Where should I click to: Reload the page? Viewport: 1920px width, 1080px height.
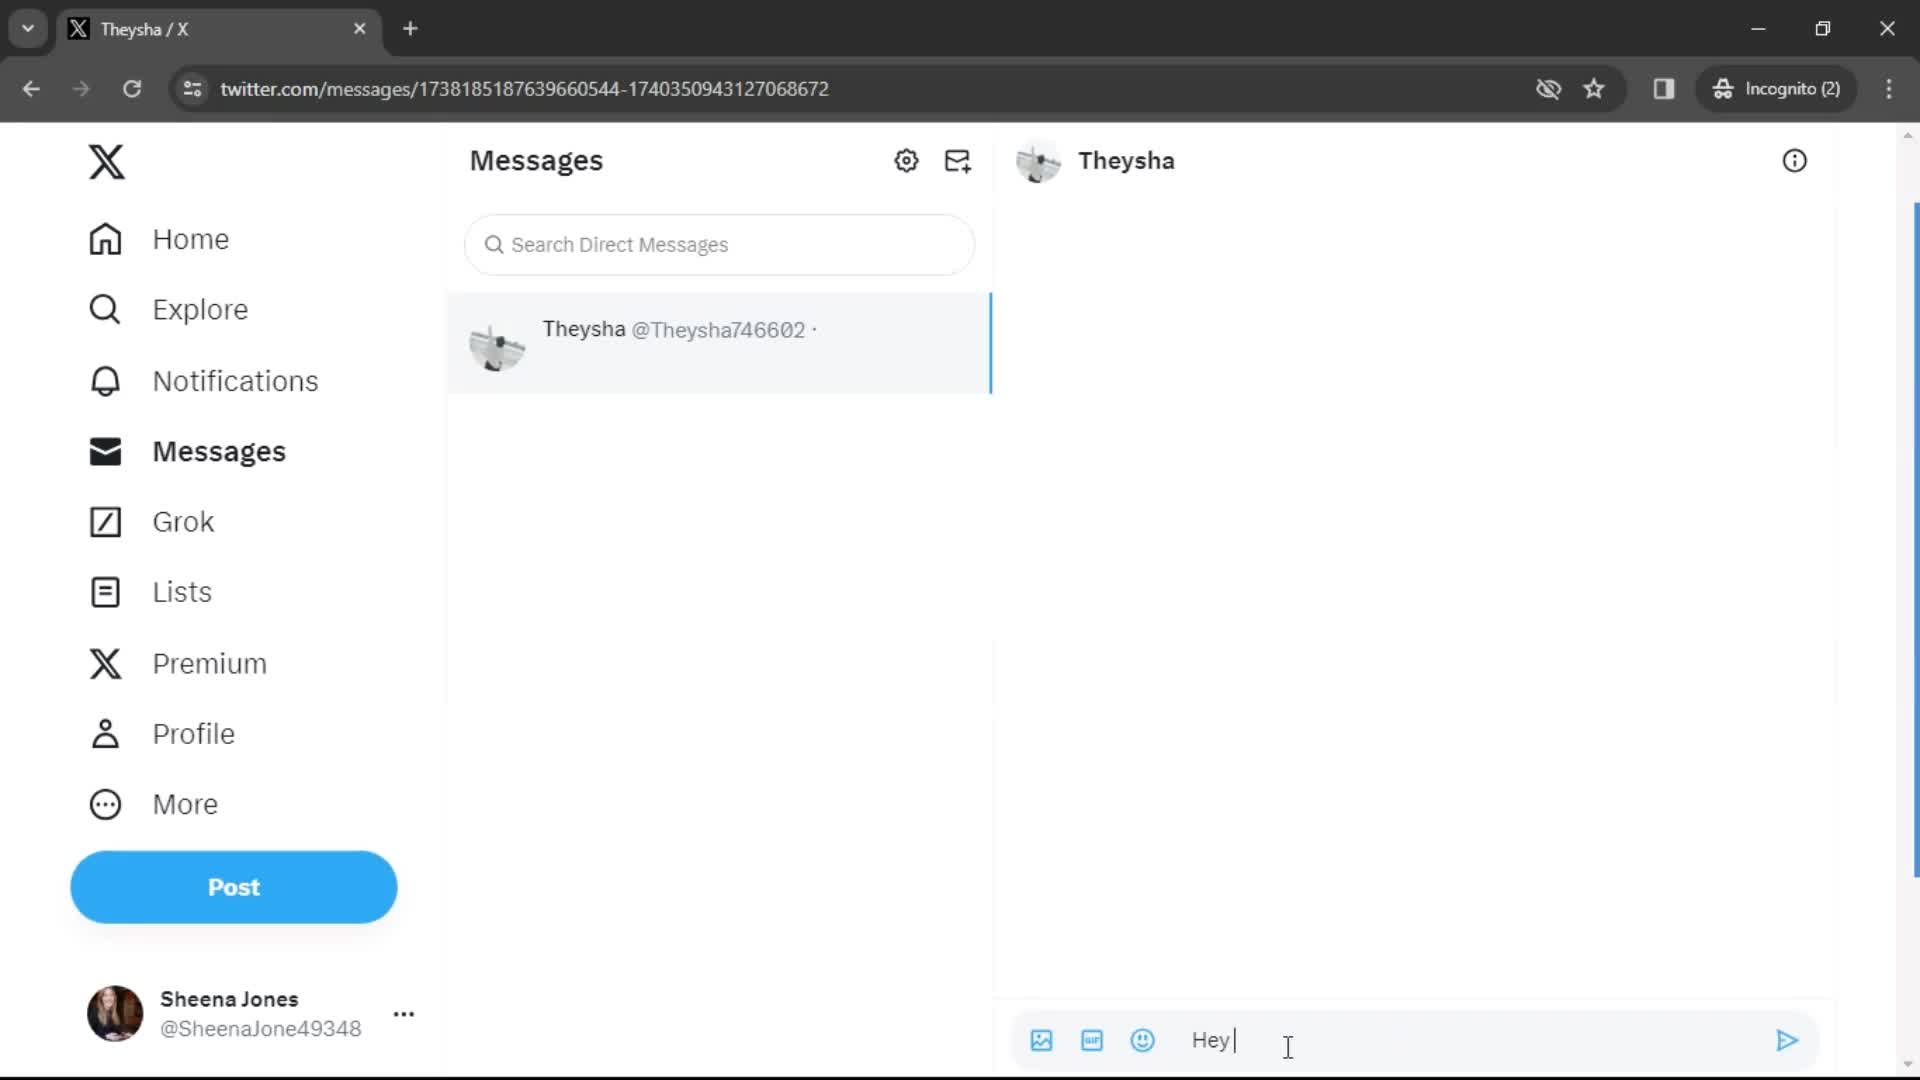(x=132, y=89)
